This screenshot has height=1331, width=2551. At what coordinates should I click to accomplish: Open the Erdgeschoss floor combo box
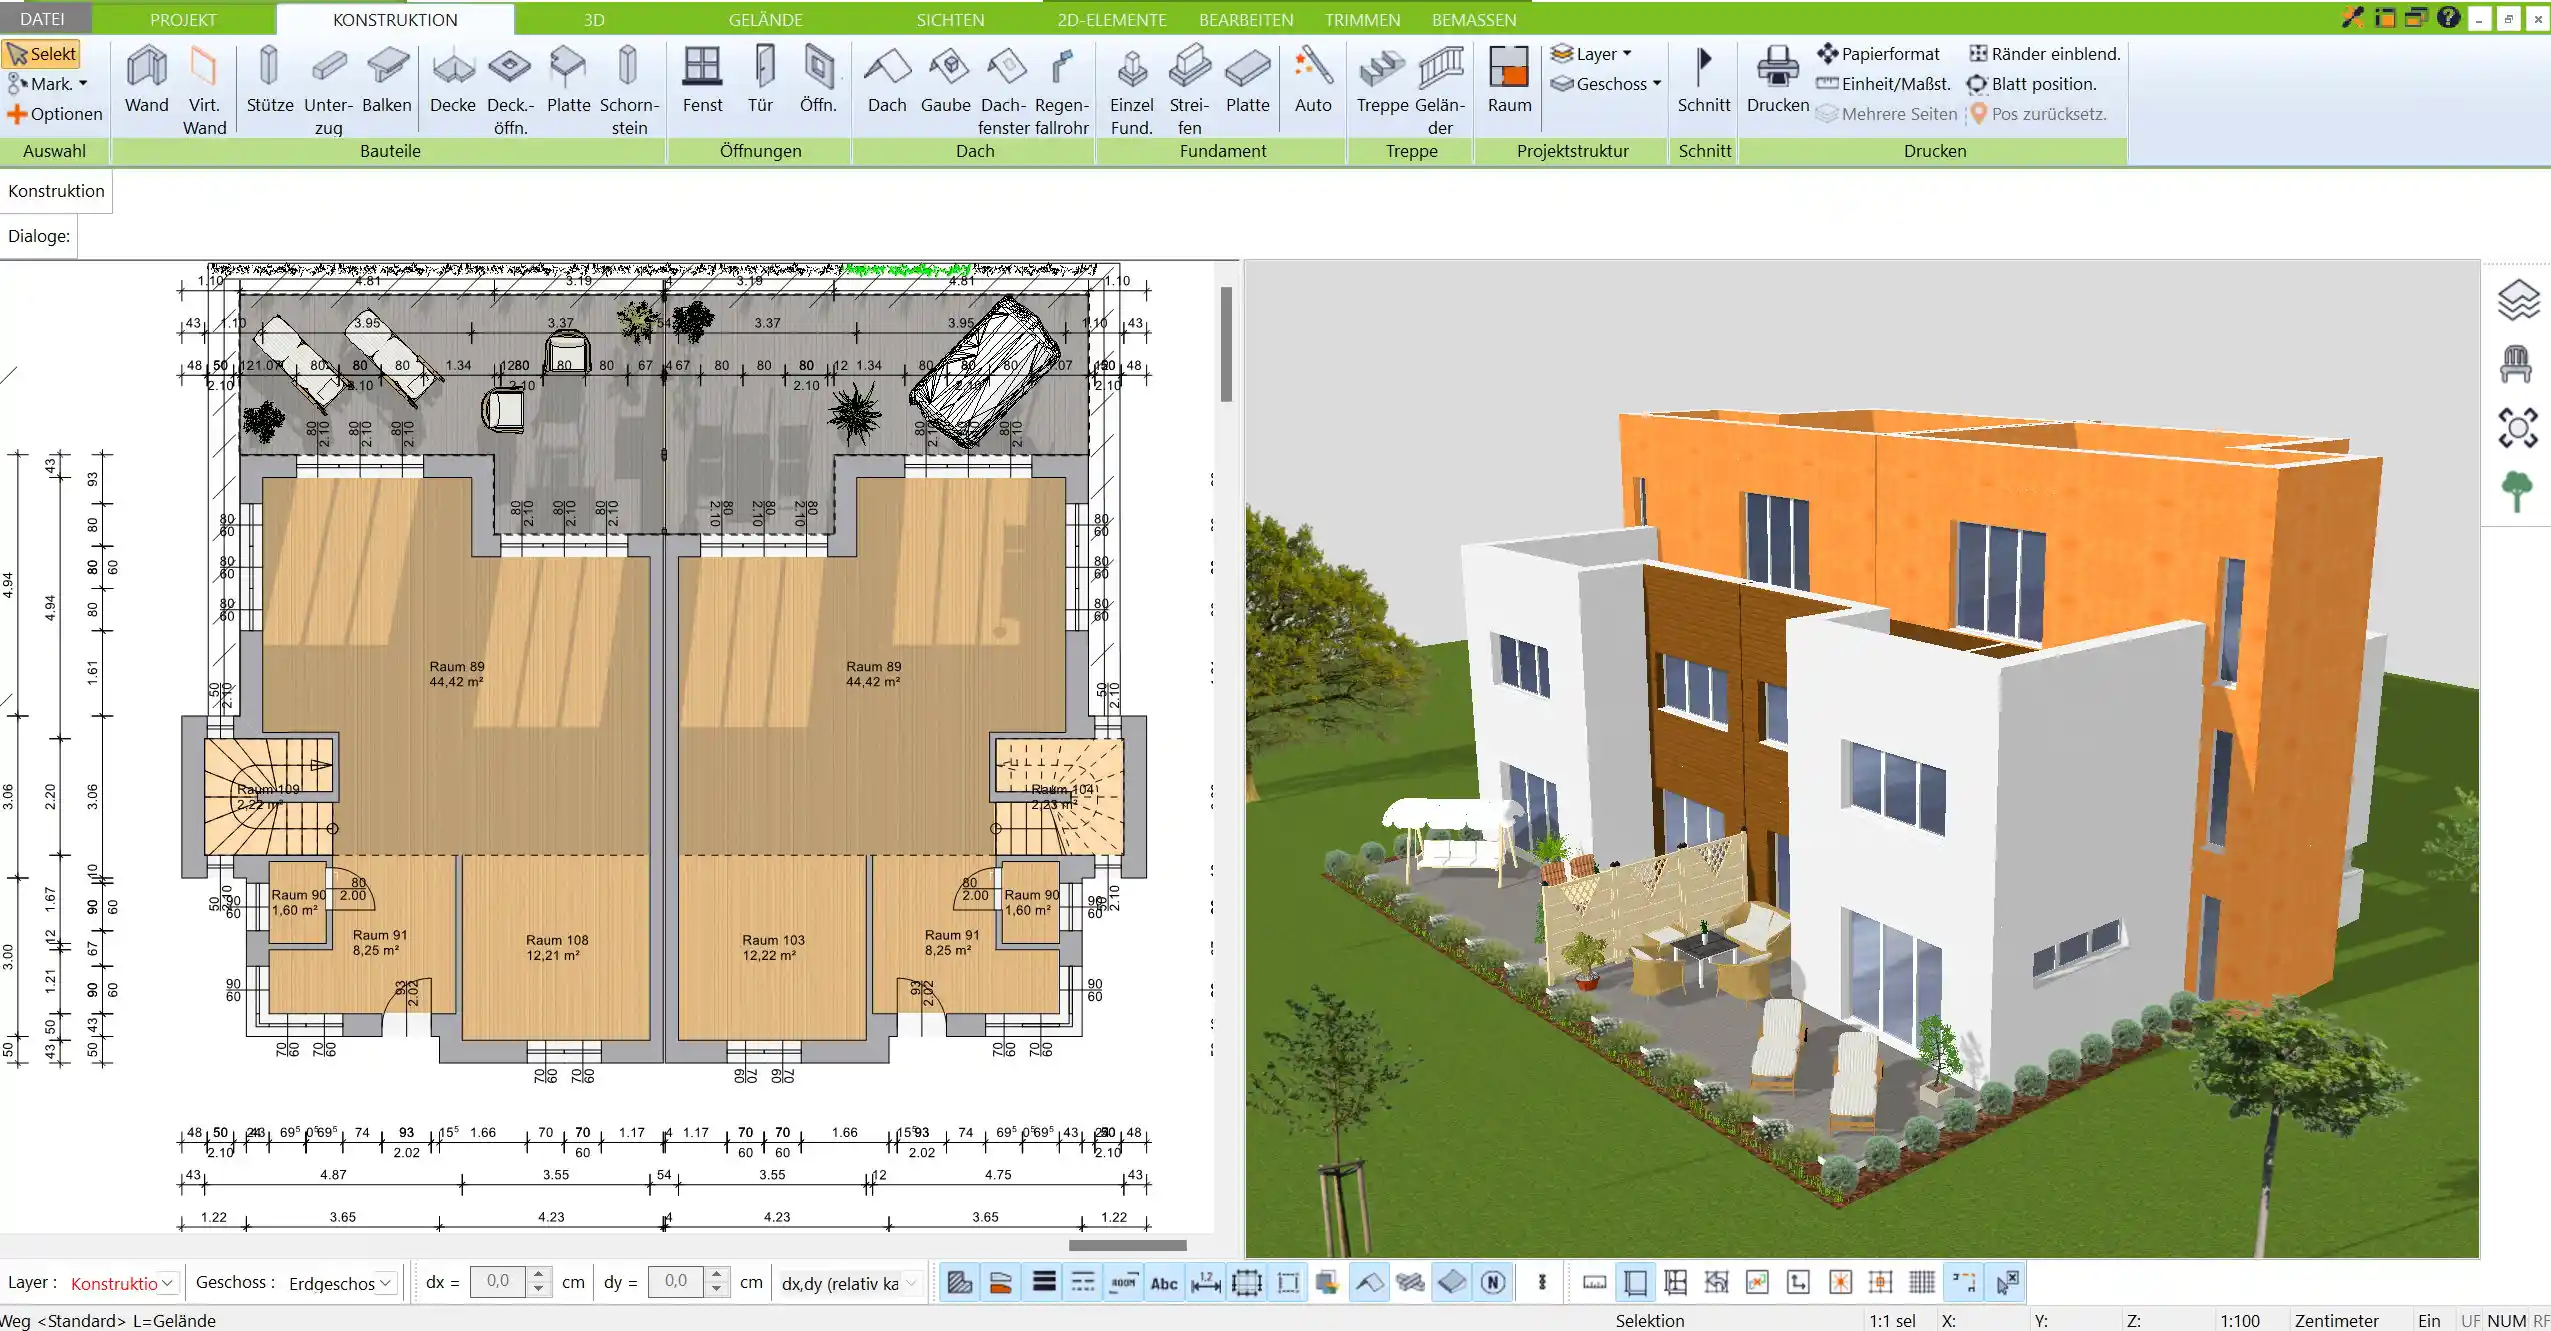[341, 1283]
